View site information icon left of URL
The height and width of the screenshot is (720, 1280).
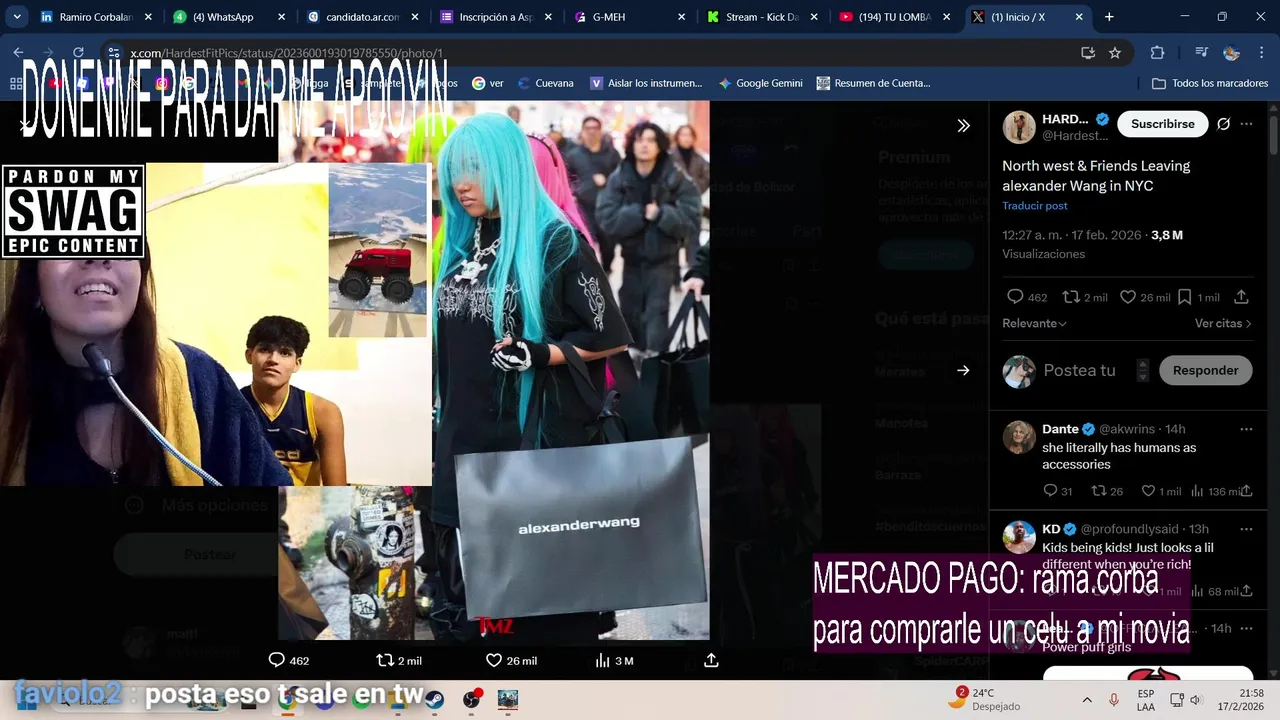pos(114,53)
